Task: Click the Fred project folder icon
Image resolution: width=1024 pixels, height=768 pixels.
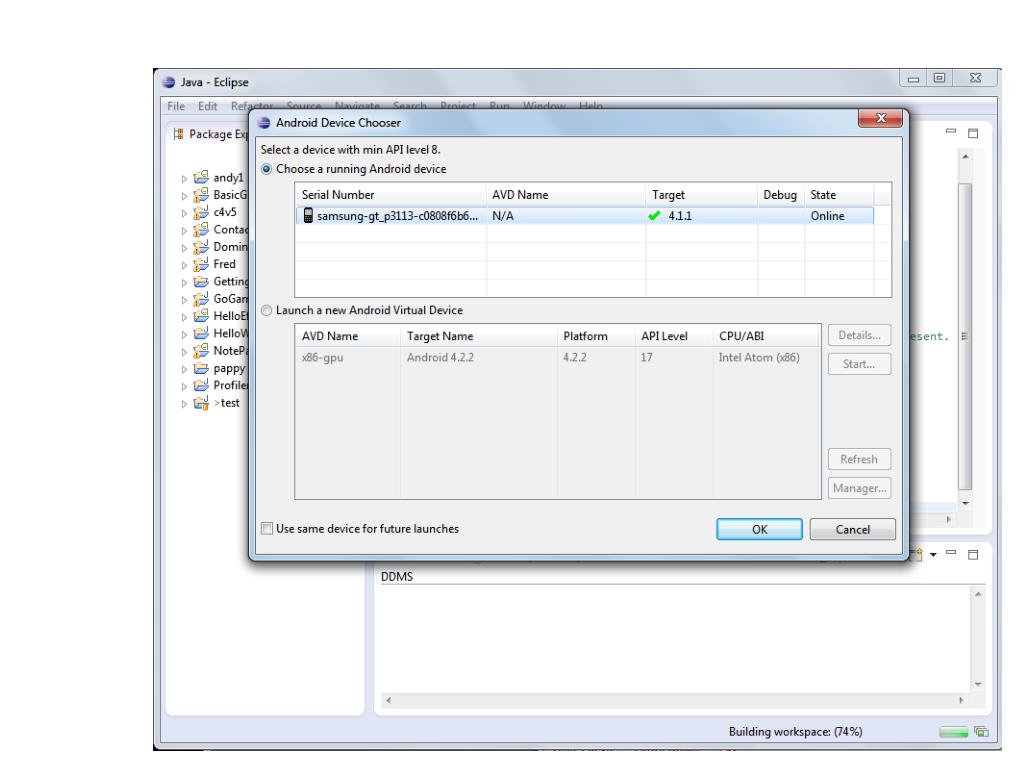Action: (x=201, y=264)
